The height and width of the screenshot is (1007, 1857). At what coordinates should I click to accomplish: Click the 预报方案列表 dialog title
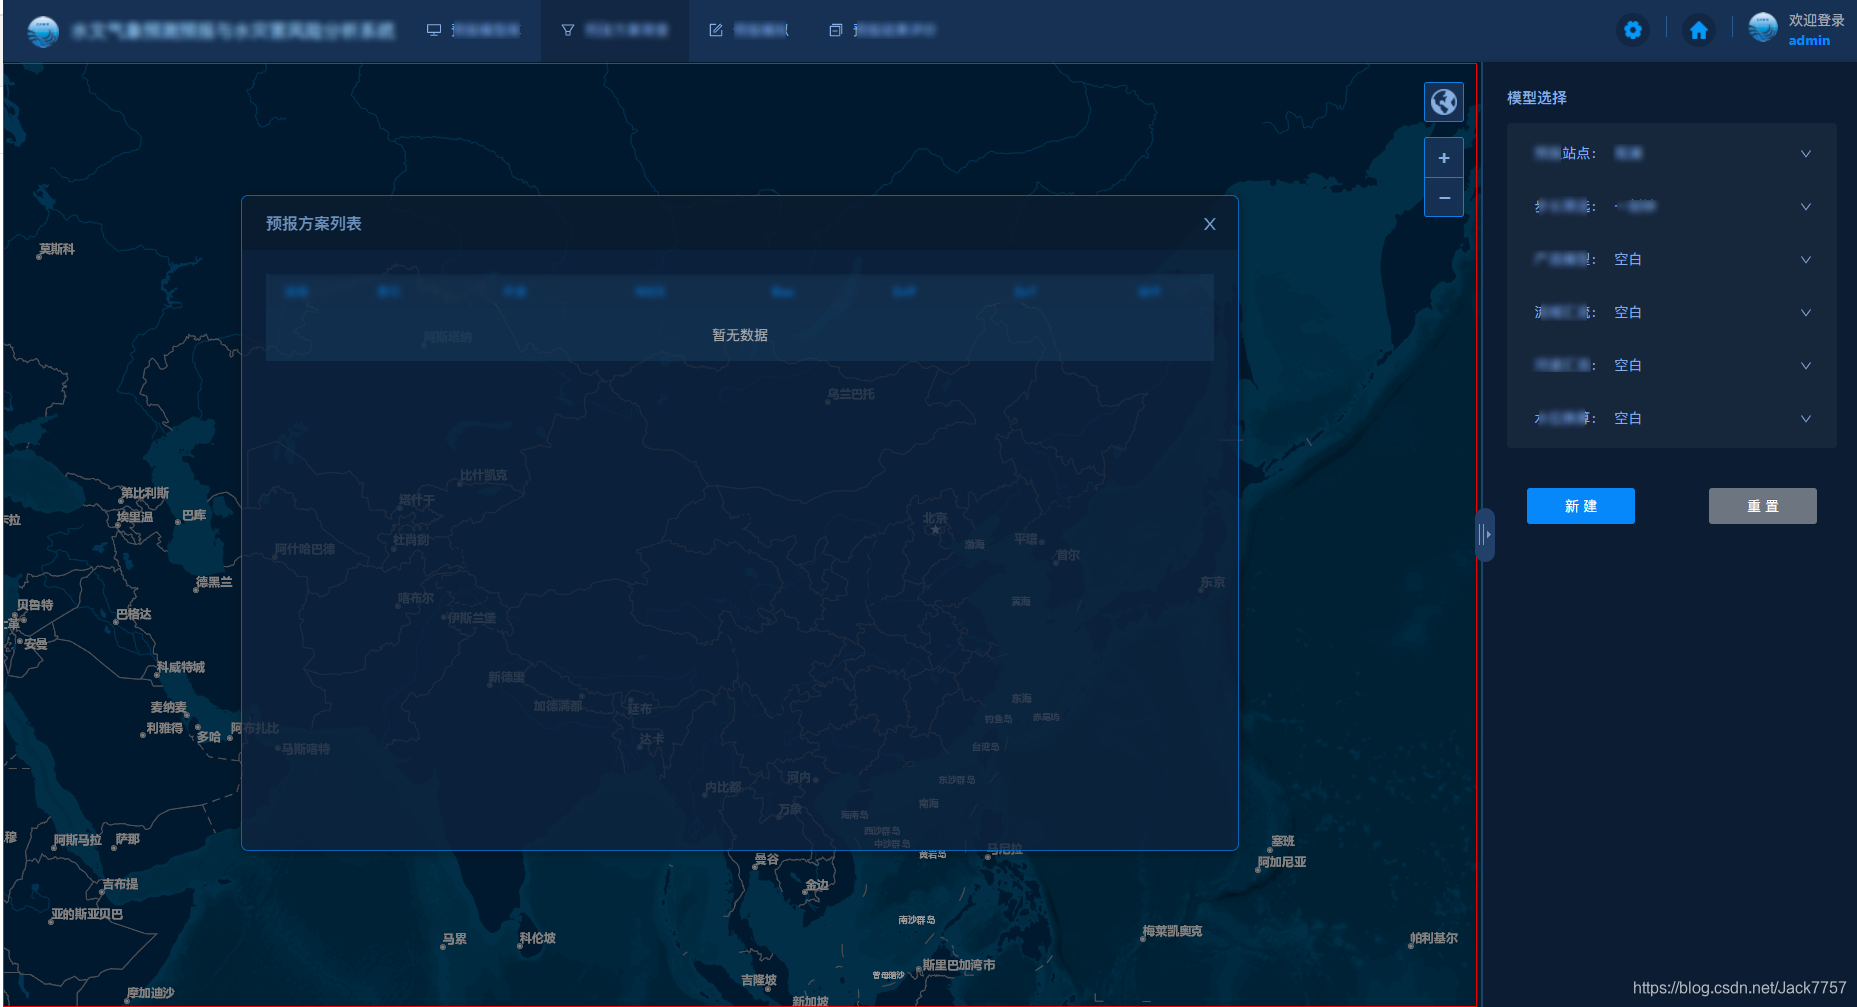coord(314,224)
